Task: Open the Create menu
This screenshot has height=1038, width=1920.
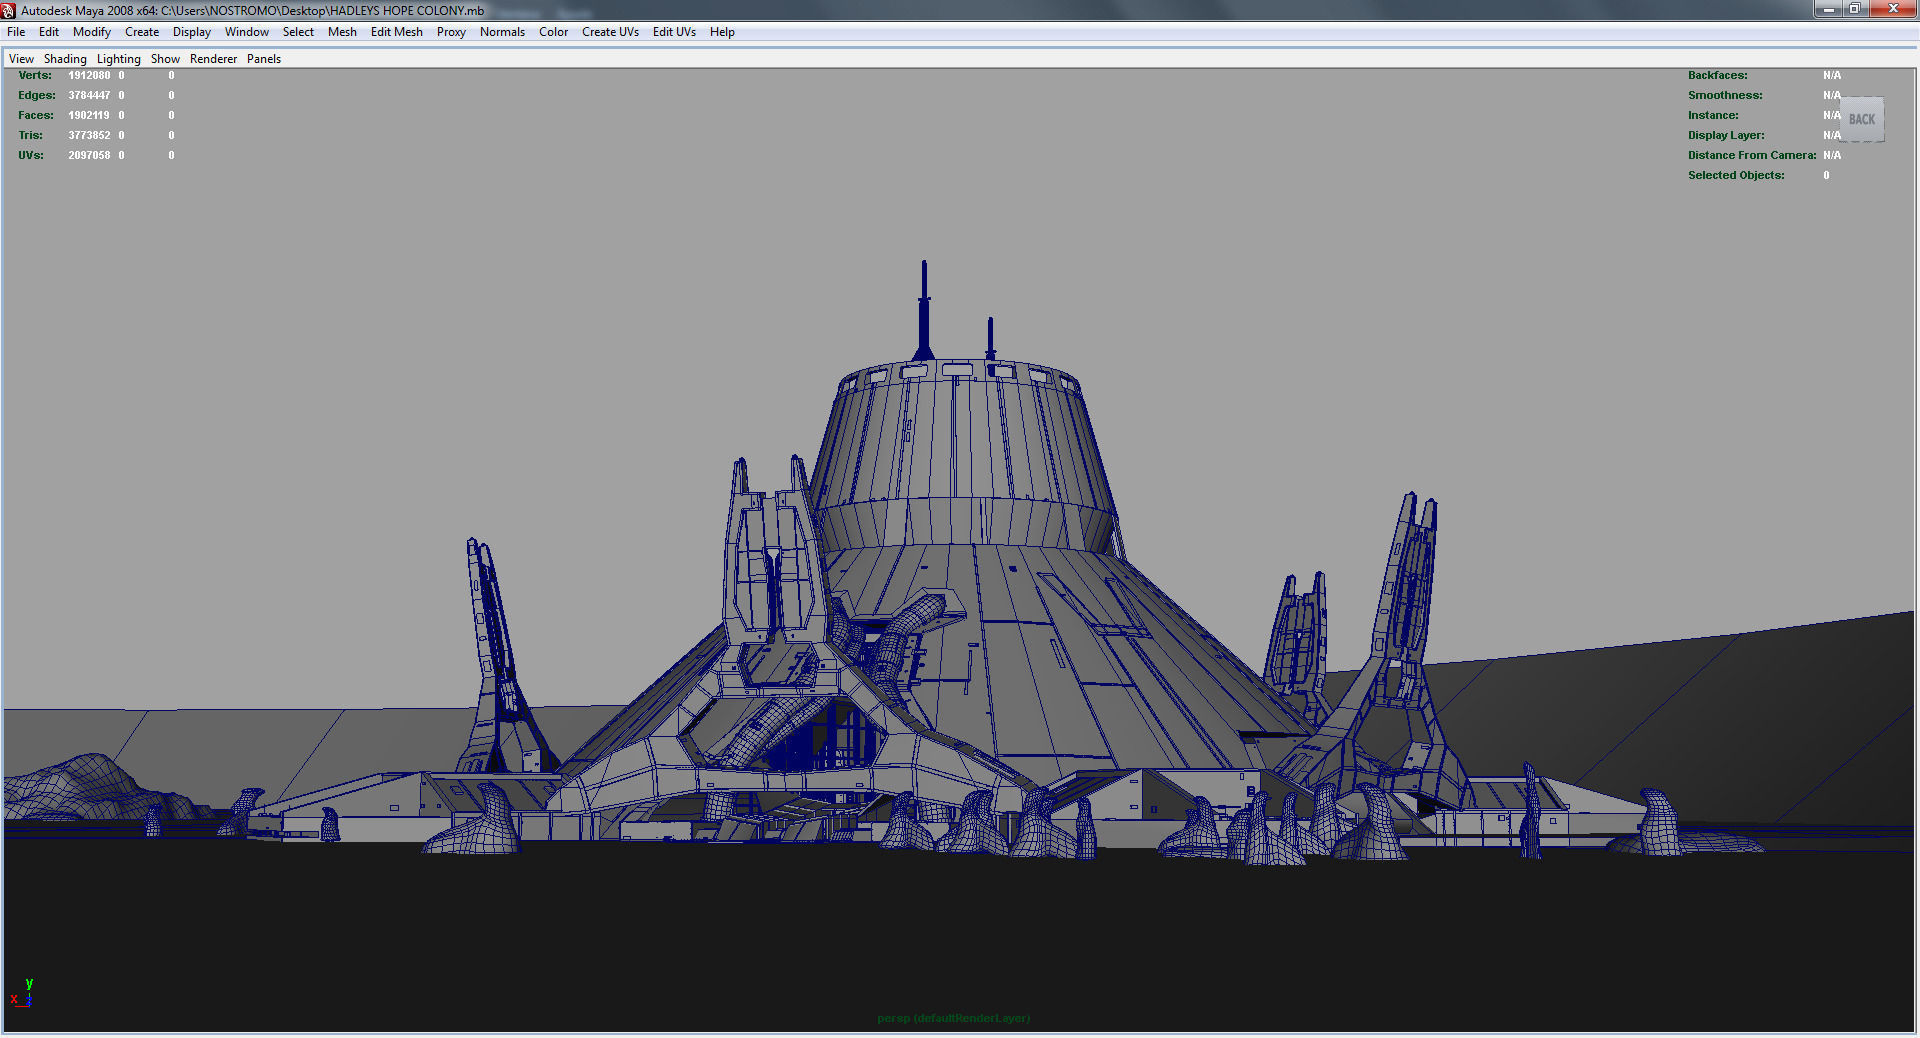Action: [x=142, y=32]
